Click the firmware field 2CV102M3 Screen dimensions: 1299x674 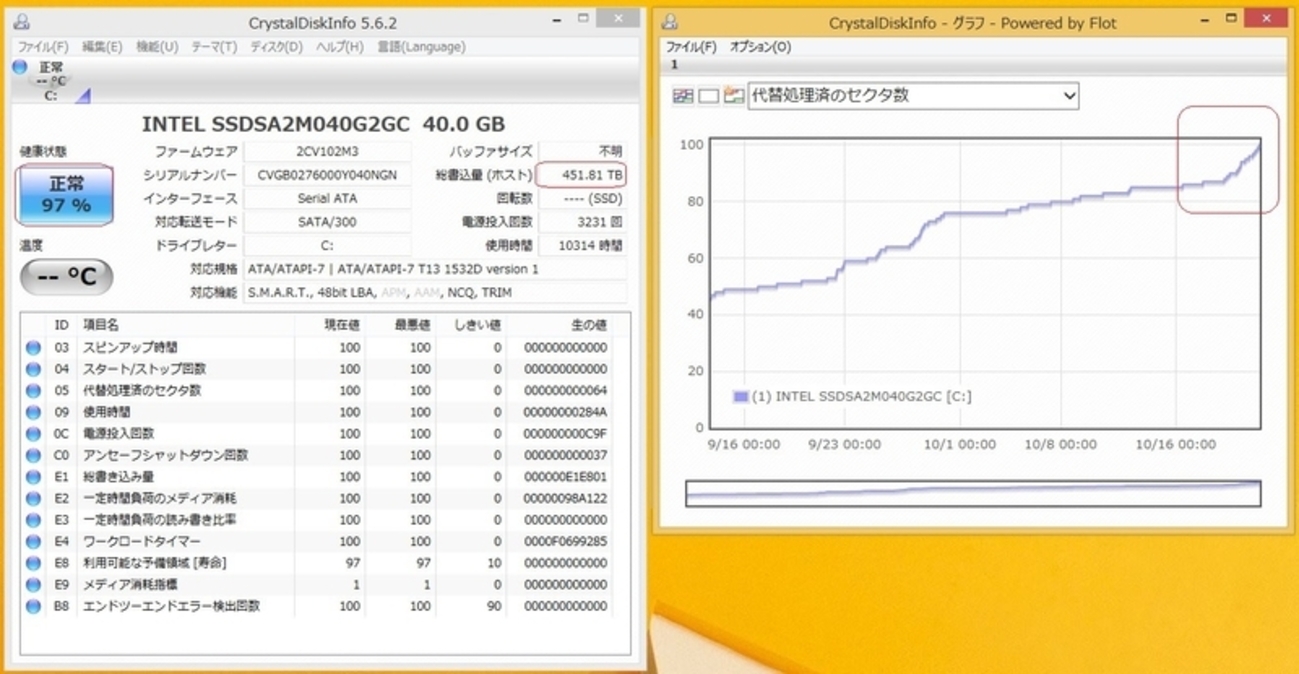[327, 151]
